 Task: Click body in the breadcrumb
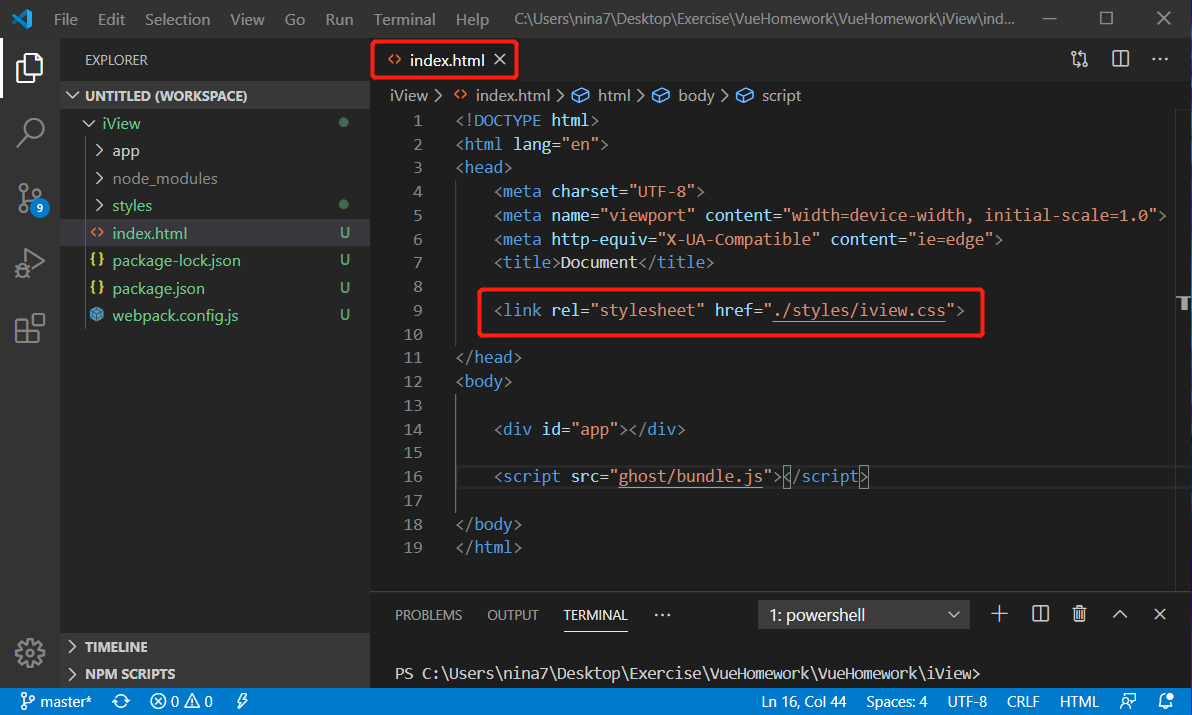pyautogui.click(x=696, y=96)
